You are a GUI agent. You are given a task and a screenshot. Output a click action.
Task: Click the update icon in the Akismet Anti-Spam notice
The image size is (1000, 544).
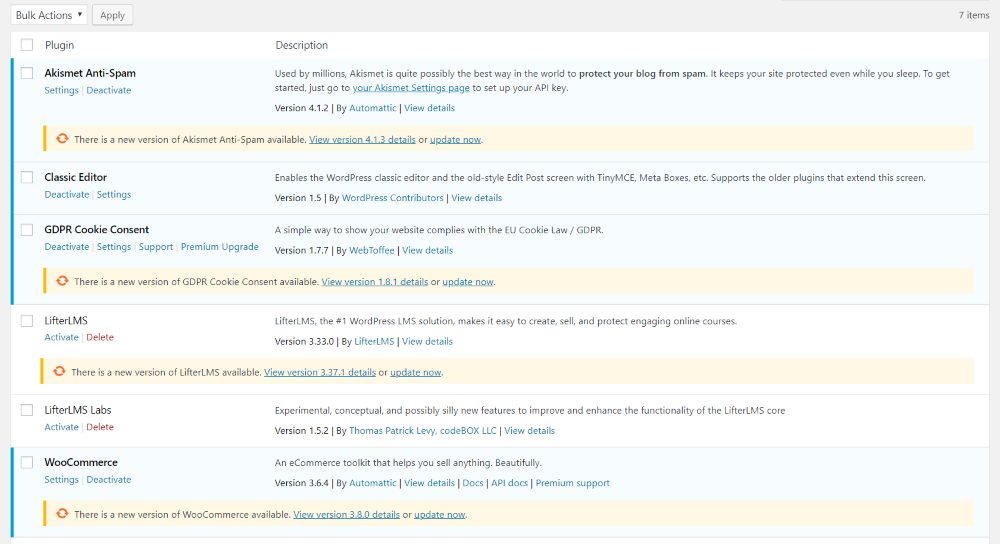click(62, 138)
